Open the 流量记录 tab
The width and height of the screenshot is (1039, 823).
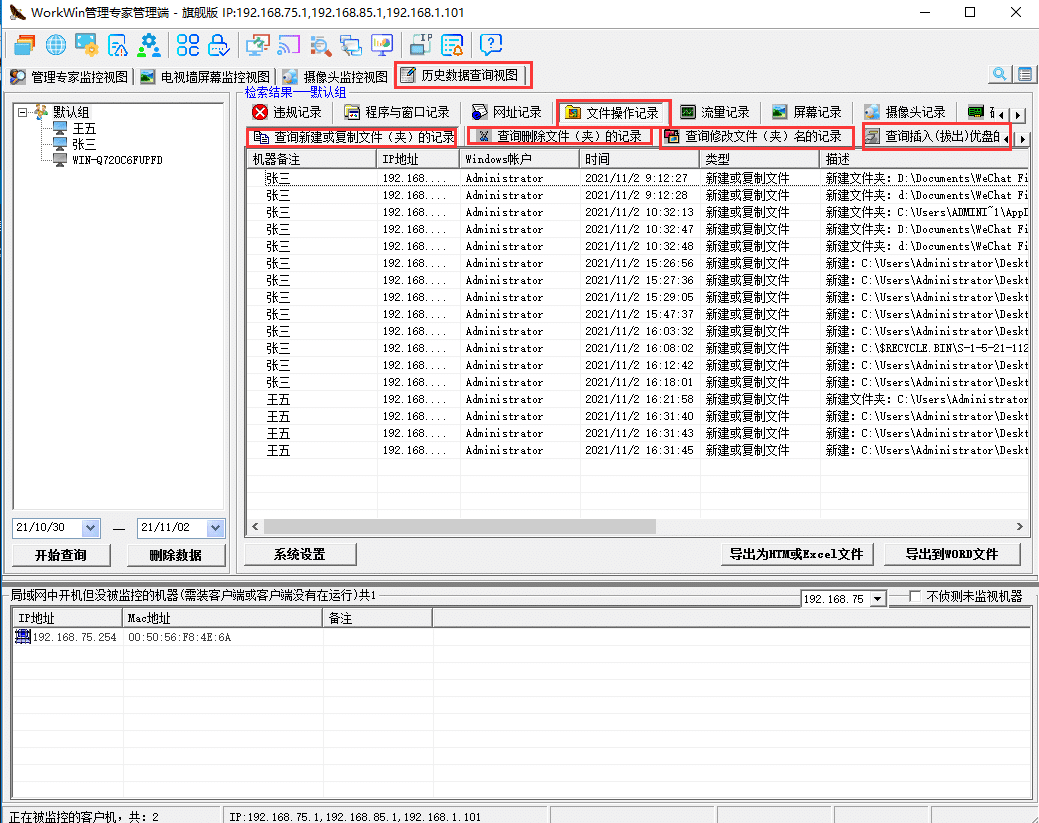(716, 112)
